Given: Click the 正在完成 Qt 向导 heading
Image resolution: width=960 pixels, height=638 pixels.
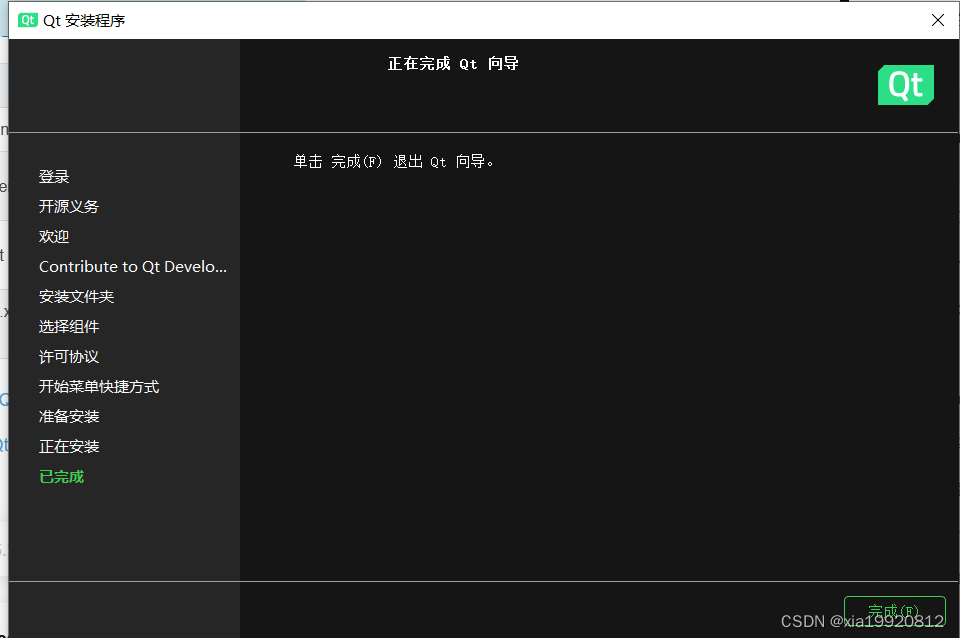Looking at the screenshot, I should tap(453, 64).
